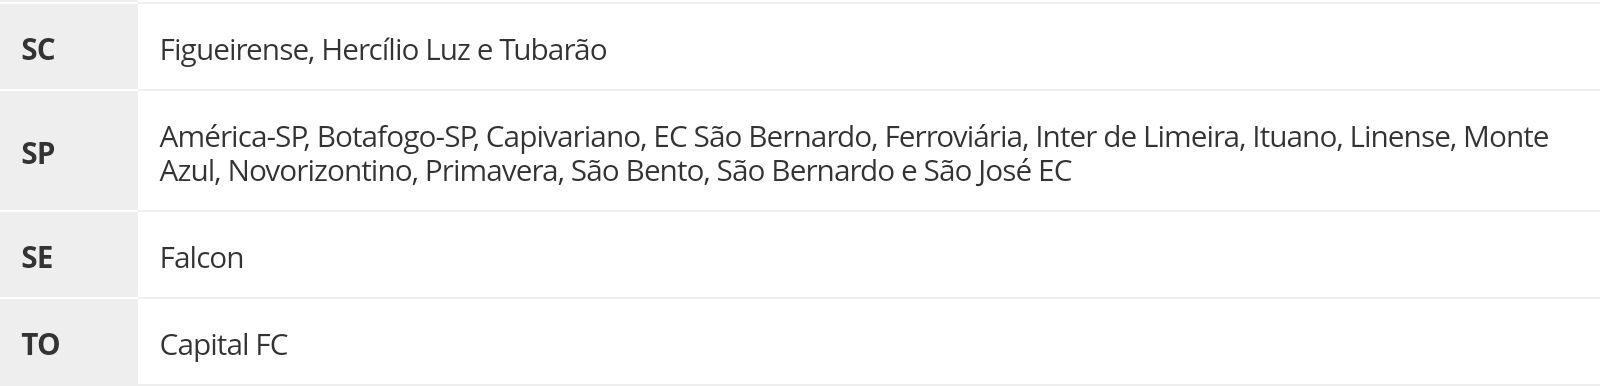Click the SC state abbreviation cell
The height and width of the screenshot is (386, 1600).
68,47
